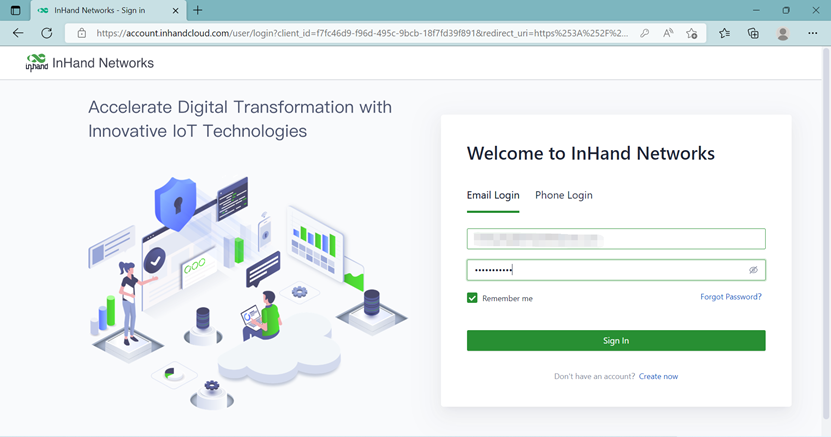
Task: Close the InHand Networks tab
Action: tap(176, 11)
